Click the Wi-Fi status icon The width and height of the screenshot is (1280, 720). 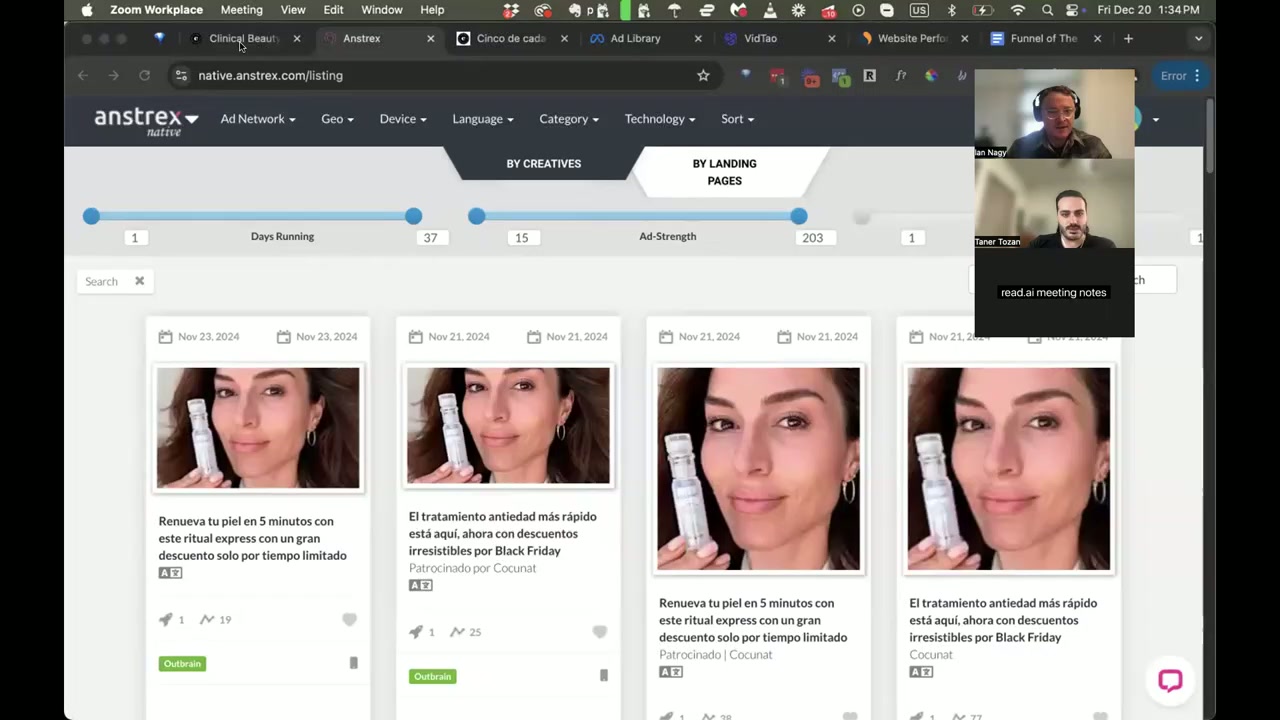pyautogui.click(x=1018, y=10)
